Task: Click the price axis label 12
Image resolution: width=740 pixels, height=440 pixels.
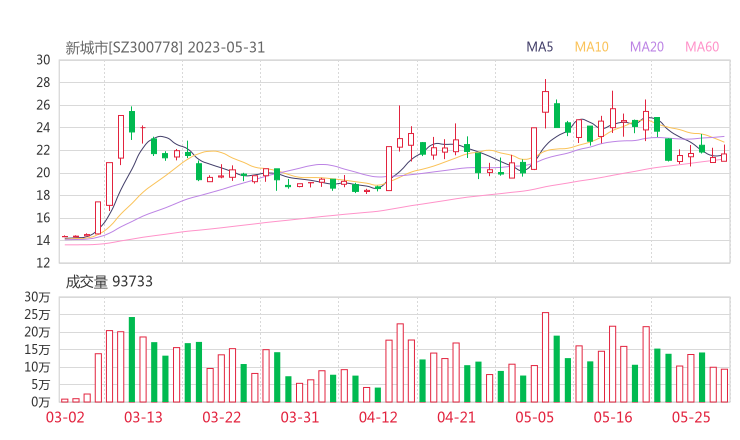Action: [43, 262]
